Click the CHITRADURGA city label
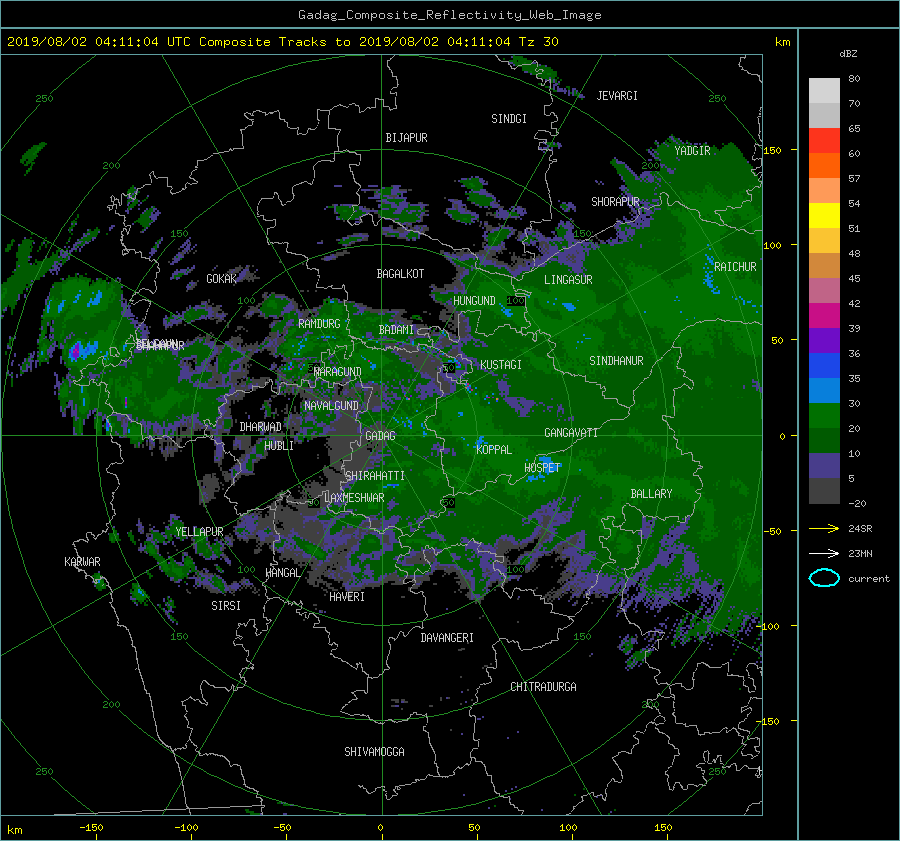Screen dimensions: 900x841 (x=543, y=687)
